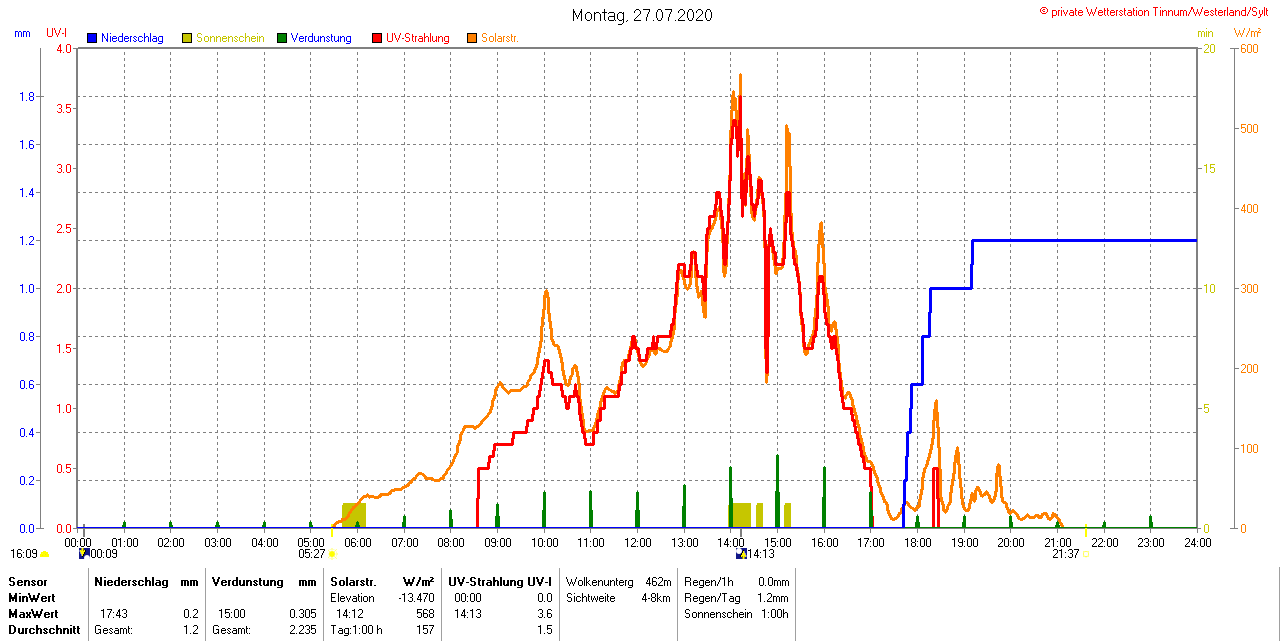Click the Sensor header in data table
The height and width of the screenshot is (641, 1280).
(28, 581)
